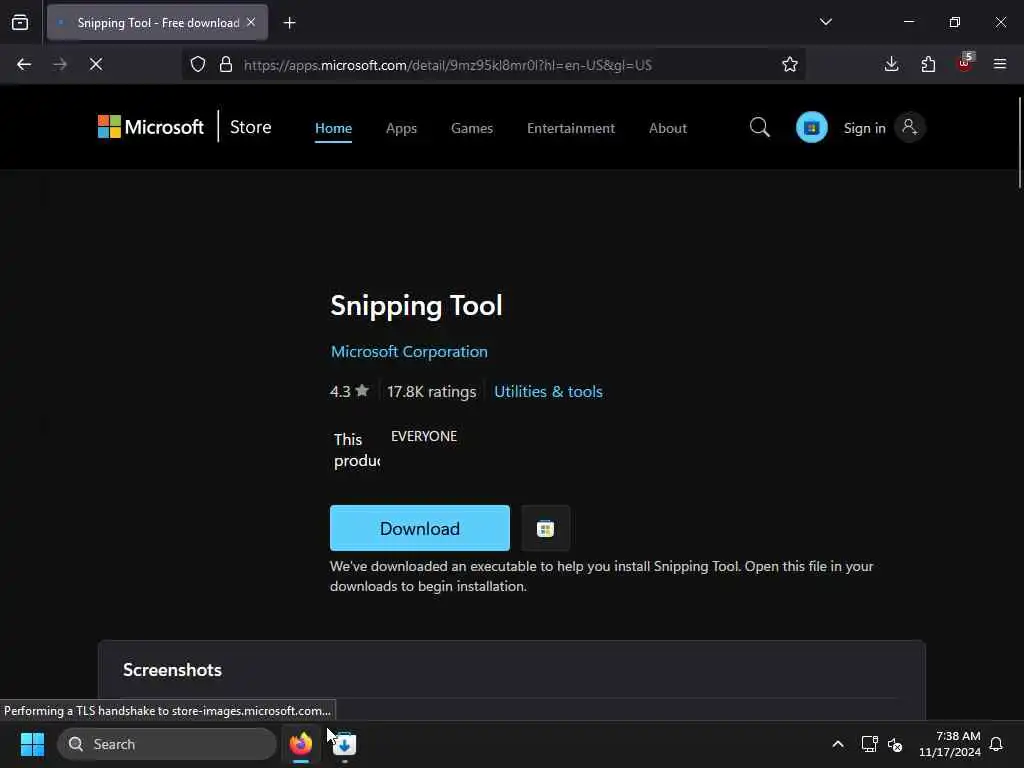The width and height of the screenshot is (1024, 768).
Task: Stop loading the page
Action: click(x=96, y=64)
